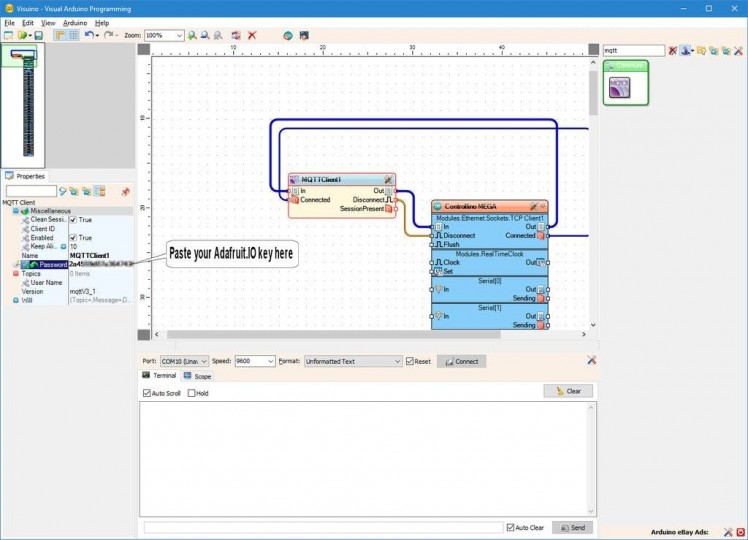The height and width of the screenshot is (540, 748).
Task: Open the Zoom percentage dropdown
Action: (x=179, y=35)
